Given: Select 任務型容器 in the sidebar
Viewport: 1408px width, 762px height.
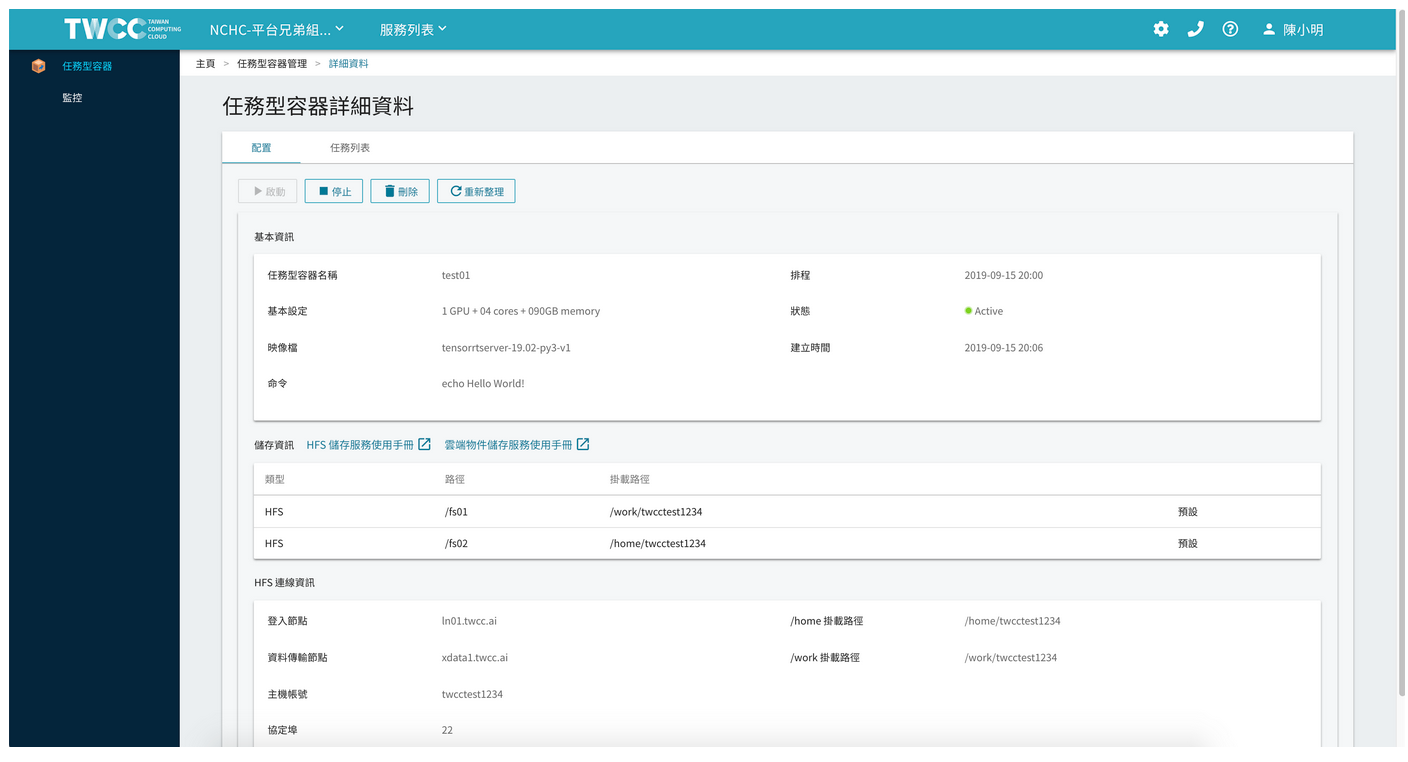Looking at the screenshot, I should (87, 66).
